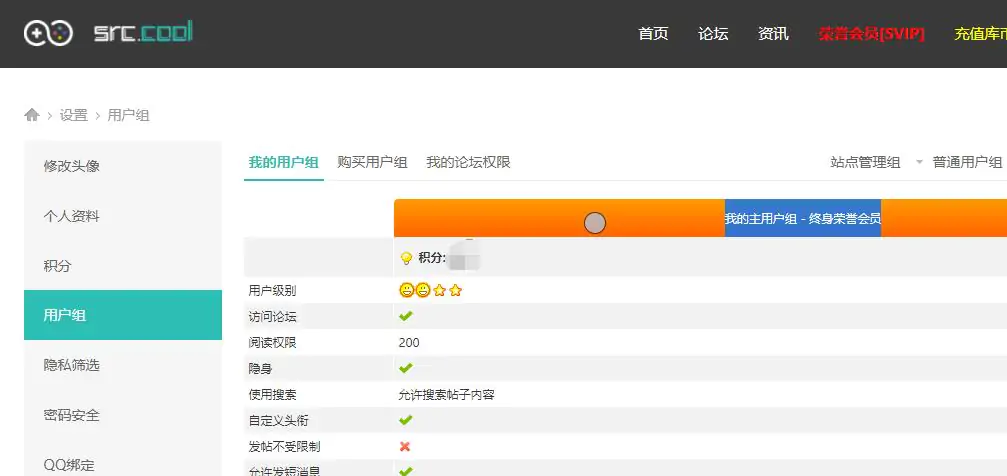Click the 使用搜索 row label
Viewport: 1007px width, 476px height.
click(272, 394)
